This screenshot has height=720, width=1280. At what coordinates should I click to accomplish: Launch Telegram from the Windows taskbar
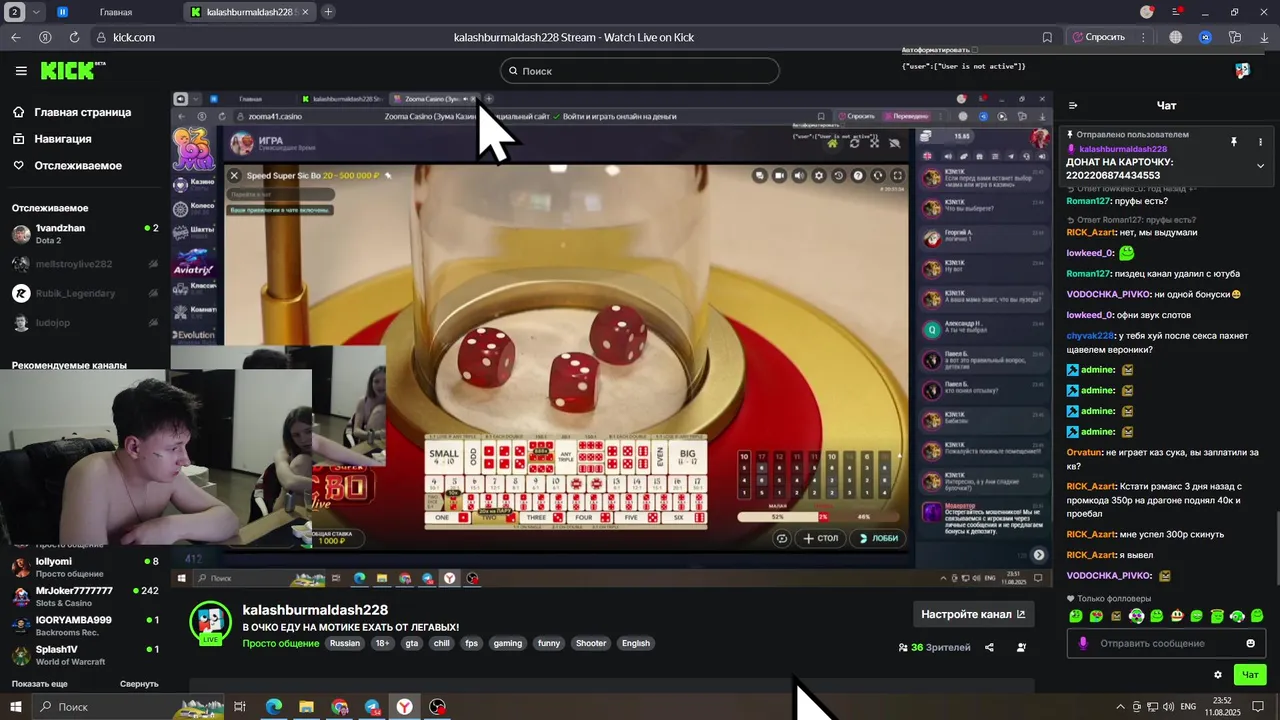[372, 707]
